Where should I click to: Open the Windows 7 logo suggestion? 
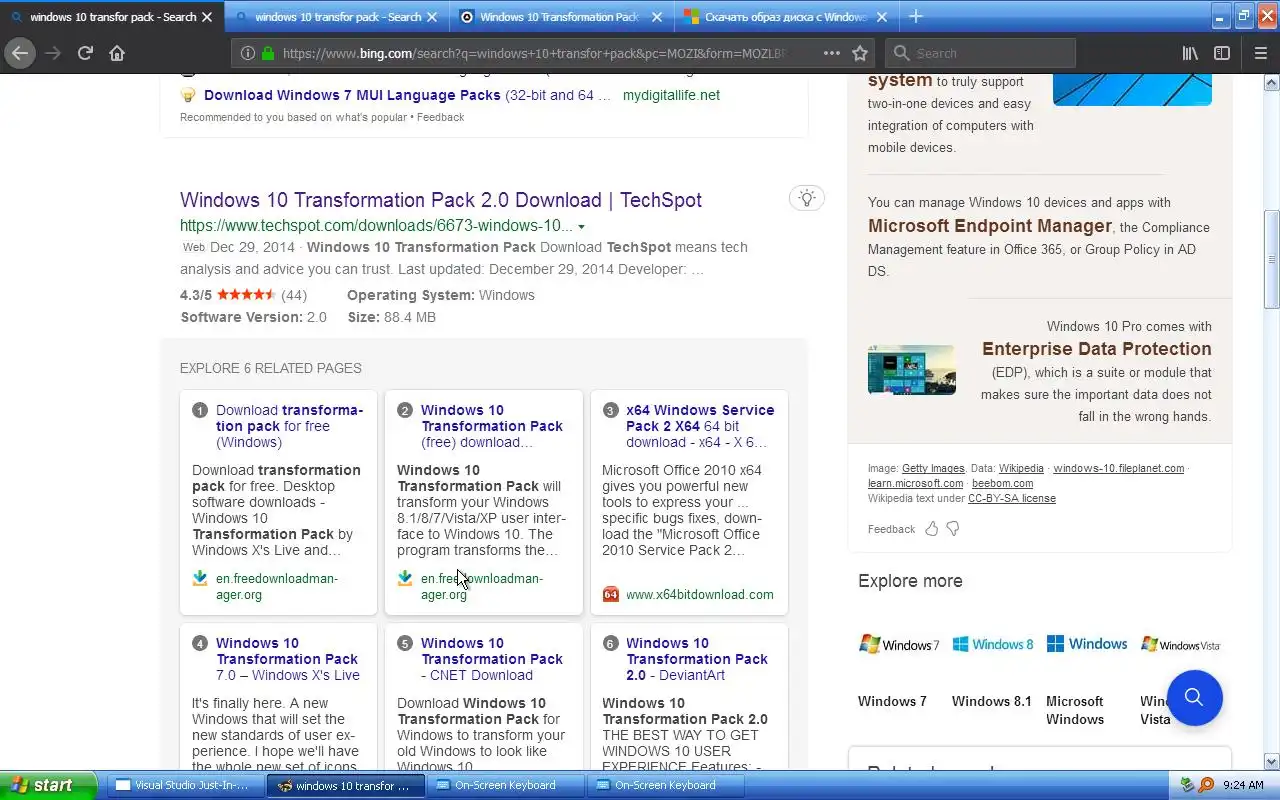pyautogui.click(x=899, y=645)
